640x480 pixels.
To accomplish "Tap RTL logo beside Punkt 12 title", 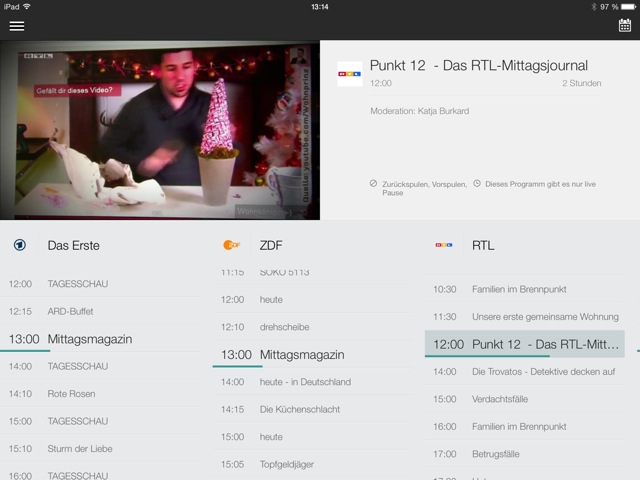I will tap(350, 74).
